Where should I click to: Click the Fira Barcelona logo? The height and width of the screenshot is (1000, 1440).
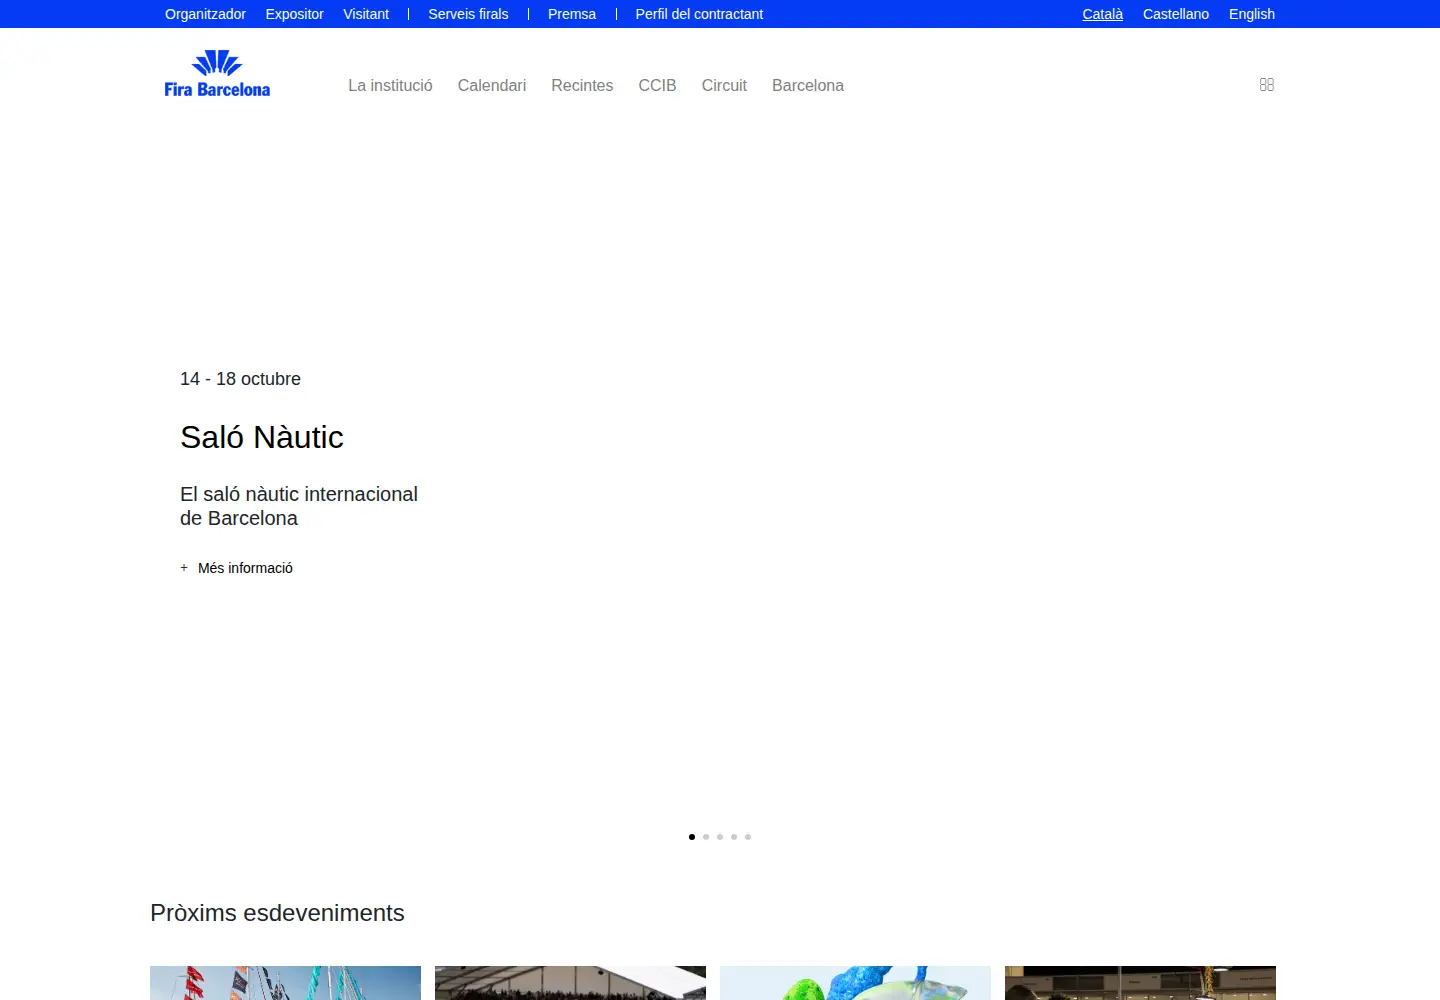tap(217, 74)
